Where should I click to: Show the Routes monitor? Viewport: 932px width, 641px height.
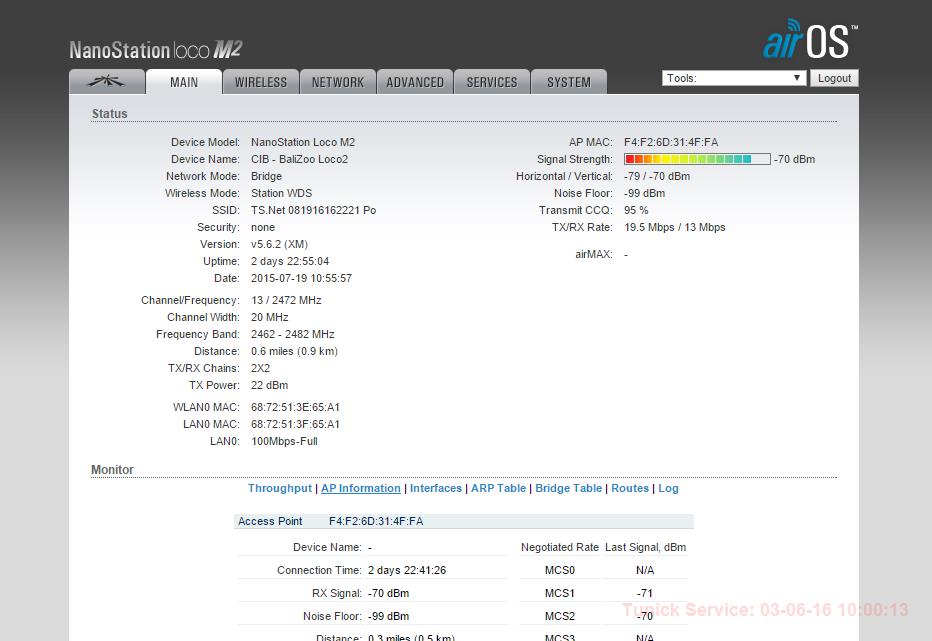click(x=630, y=488)
